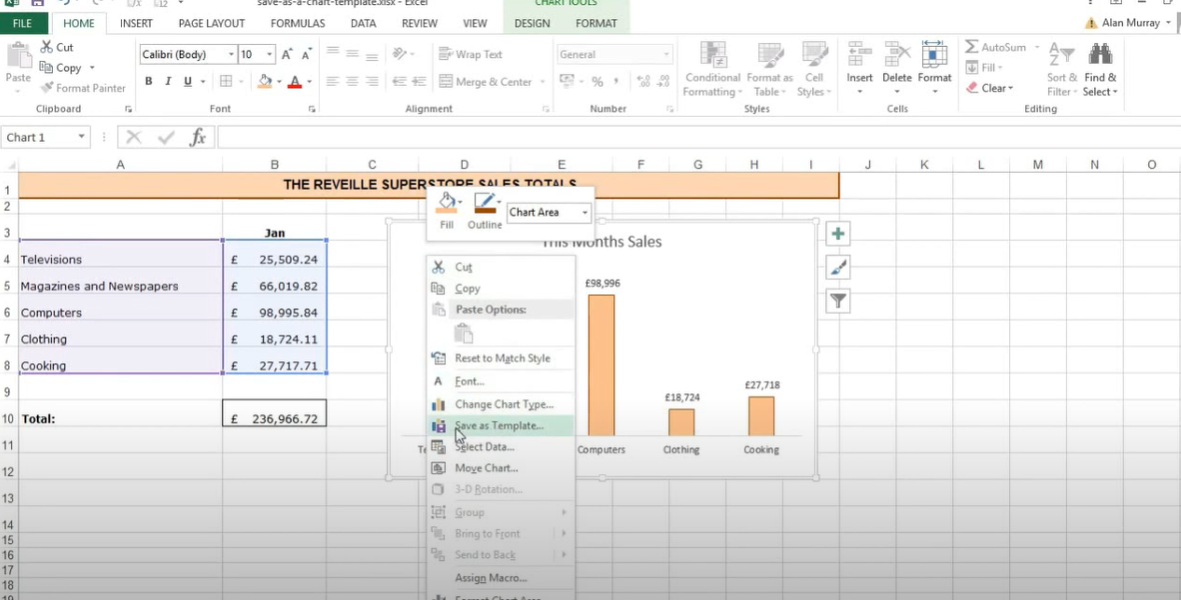The width and height of the screenshot is (1181, 600).
Task: Open Find & Select menu
Action: pyautogui.click(x=1100, y=69)
